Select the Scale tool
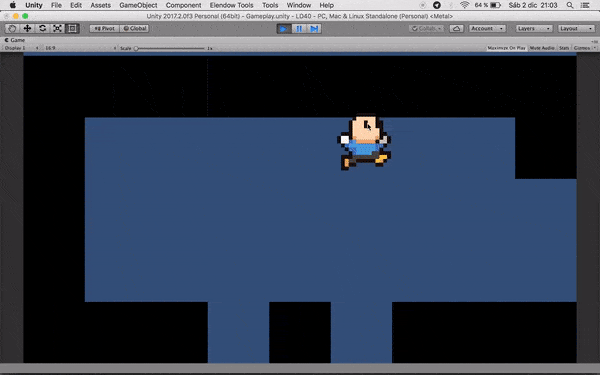Viewport: 600px width, 375px height. click(57, 28)
